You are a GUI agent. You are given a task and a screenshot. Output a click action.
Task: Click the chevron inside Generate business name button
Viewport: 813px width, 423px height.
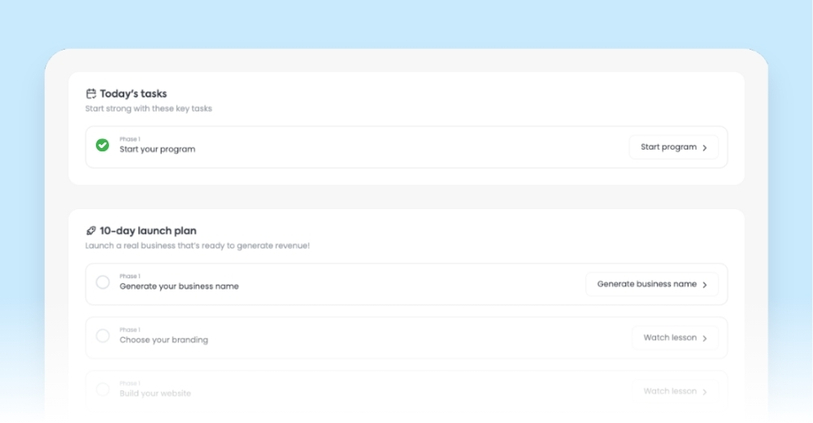click(705, 285)
